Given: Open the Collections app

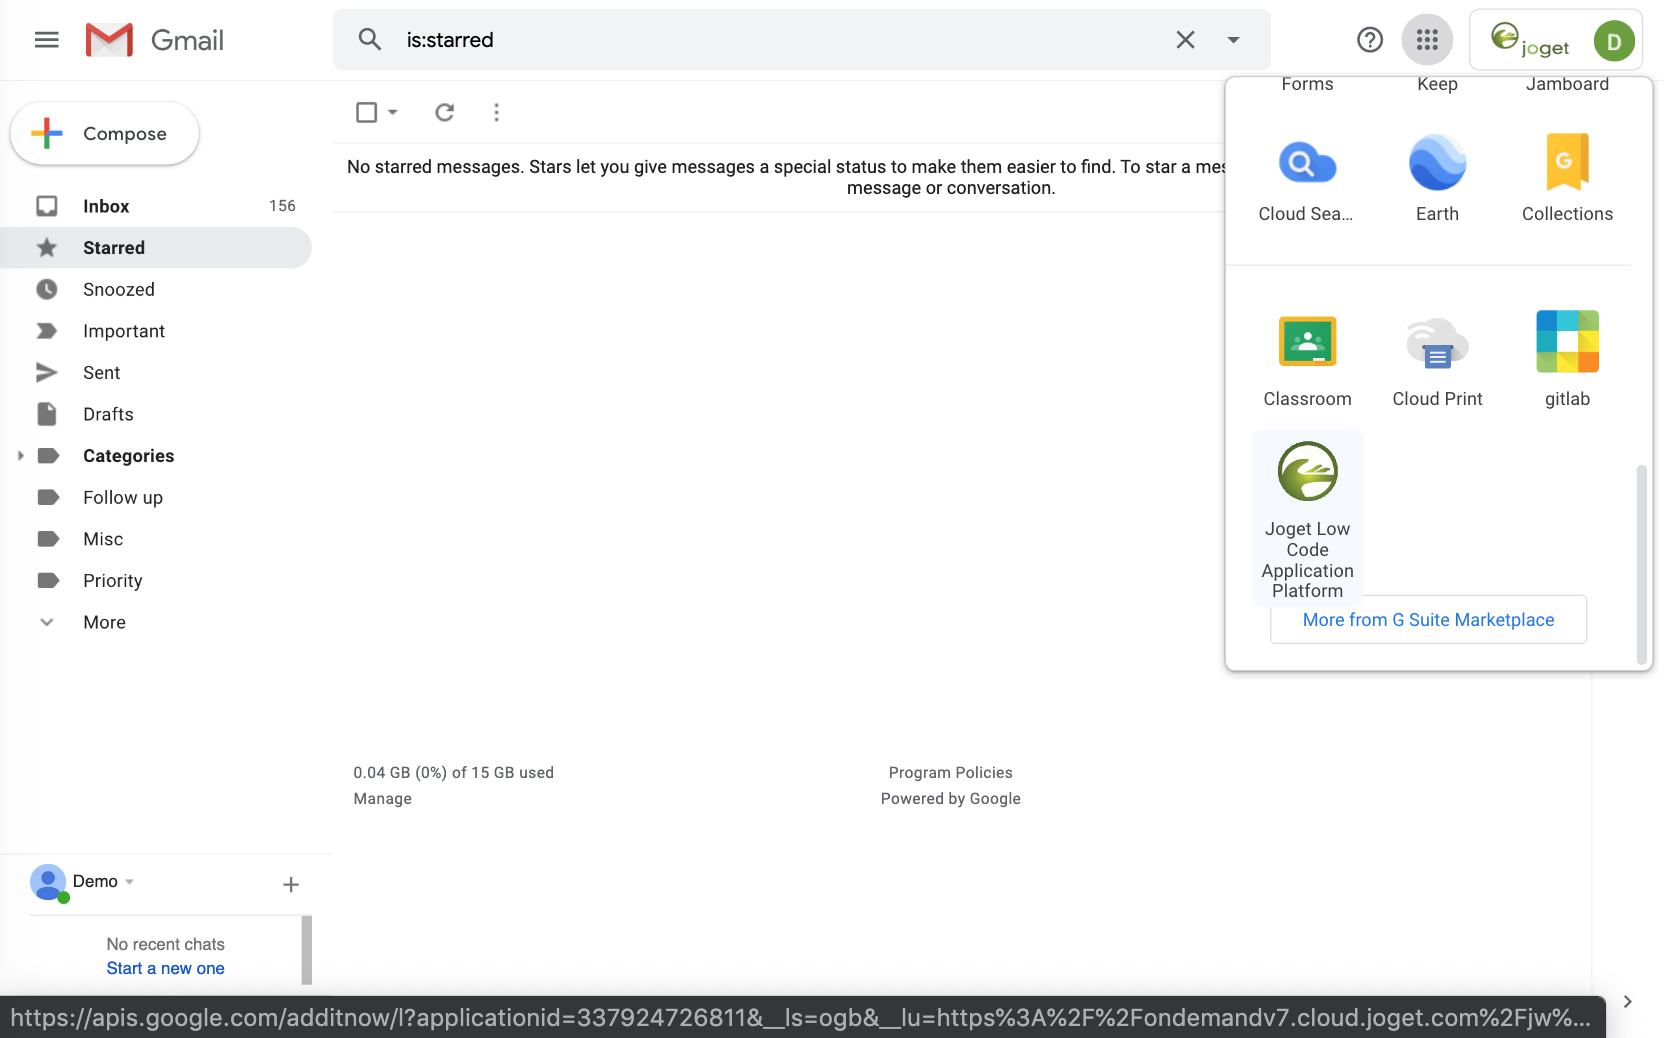Looking at the screenshot, I should [1567, 178].
